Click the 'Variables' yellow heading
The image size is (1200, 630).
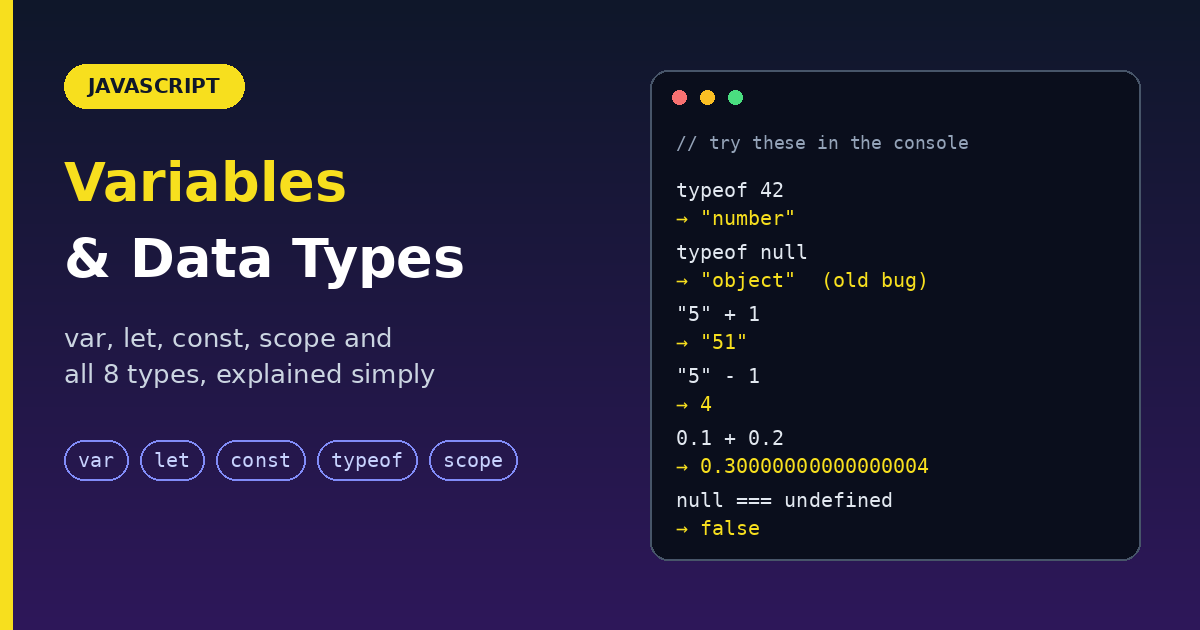(205, 183)
